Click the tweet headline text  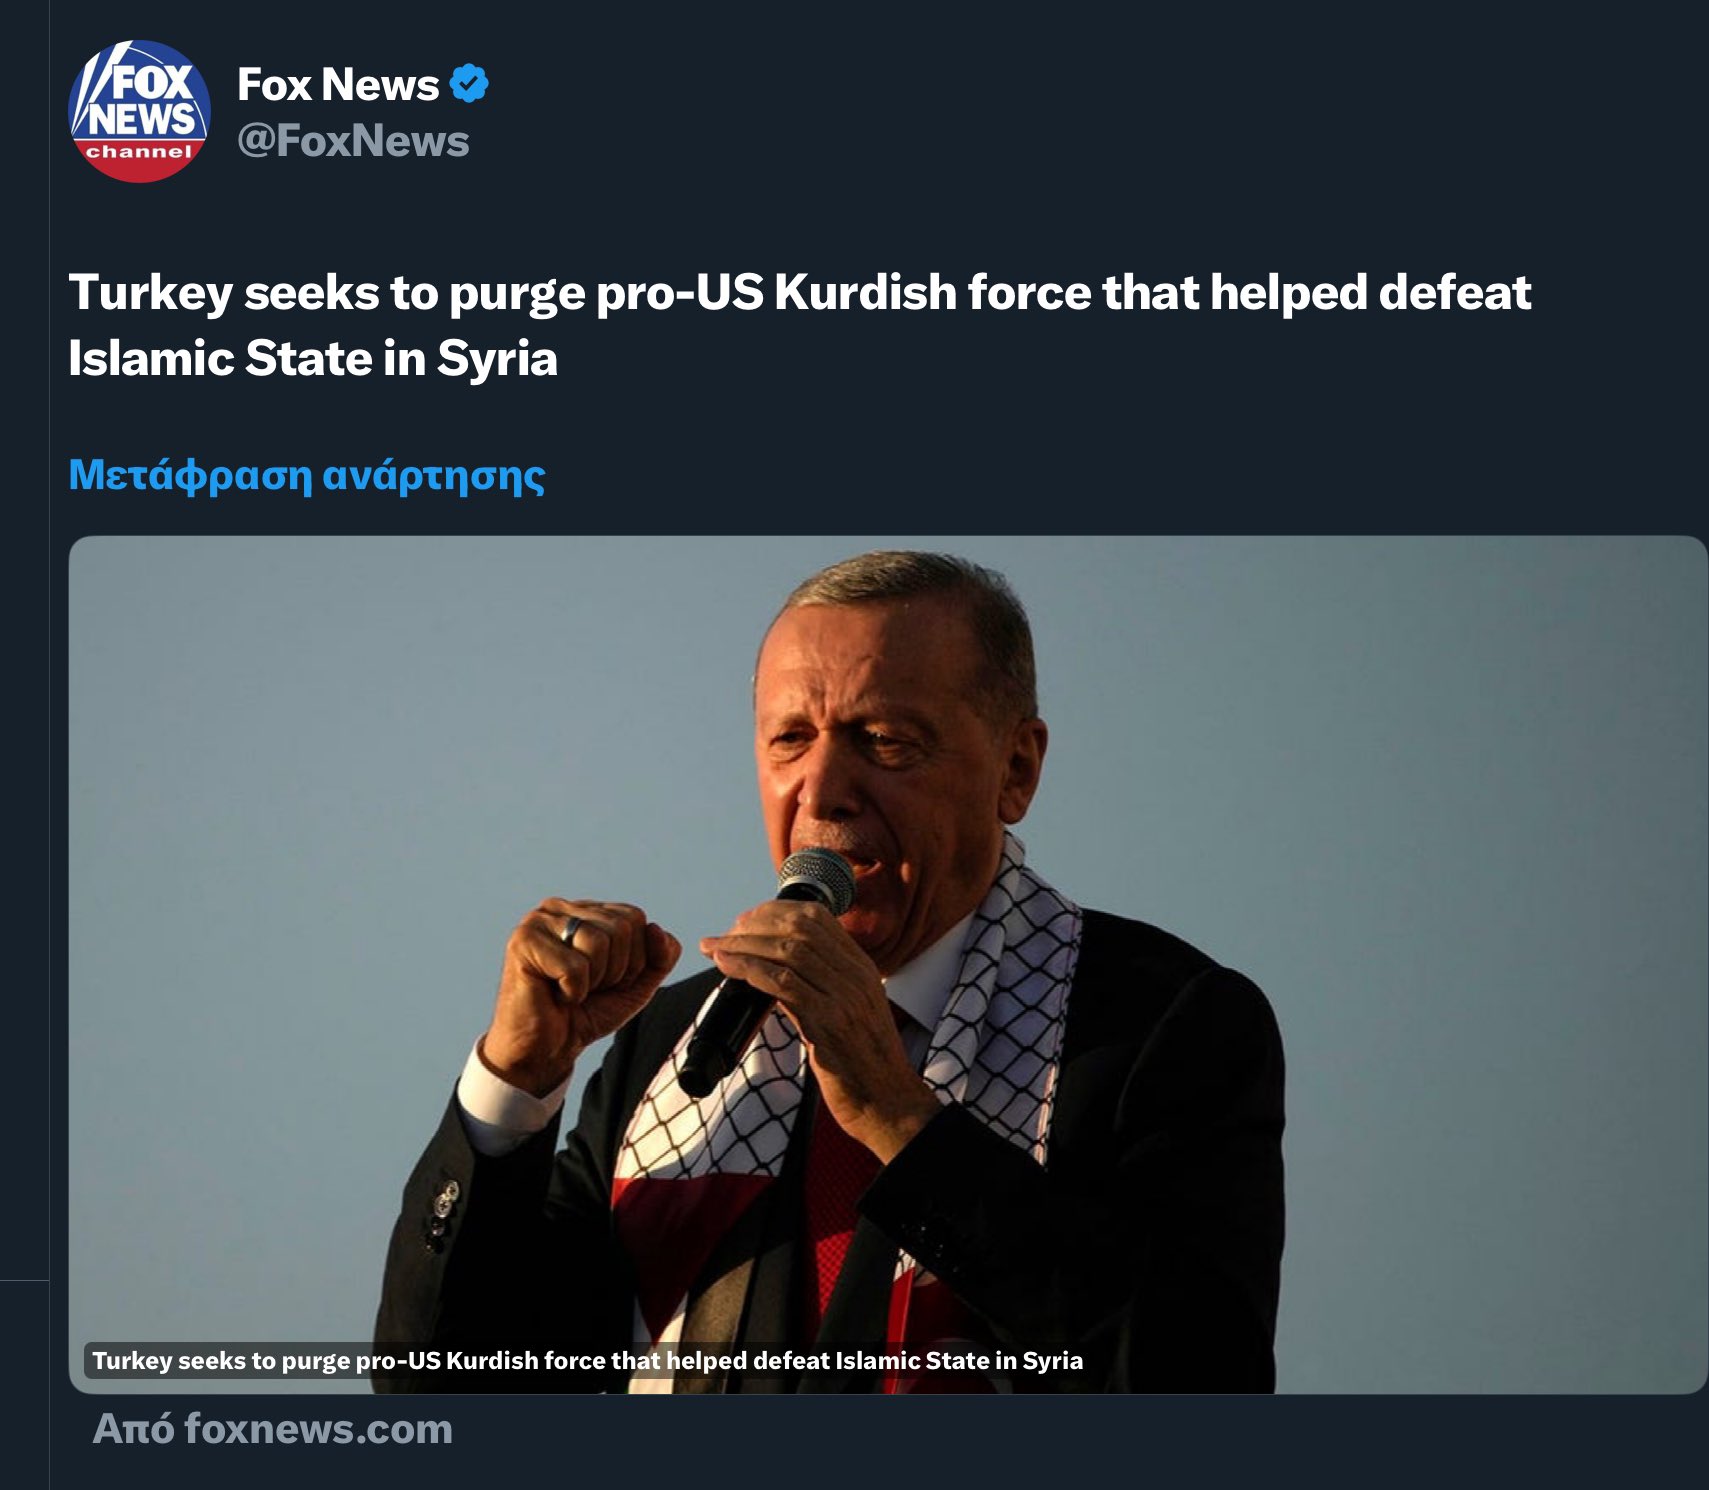[799, 325]
